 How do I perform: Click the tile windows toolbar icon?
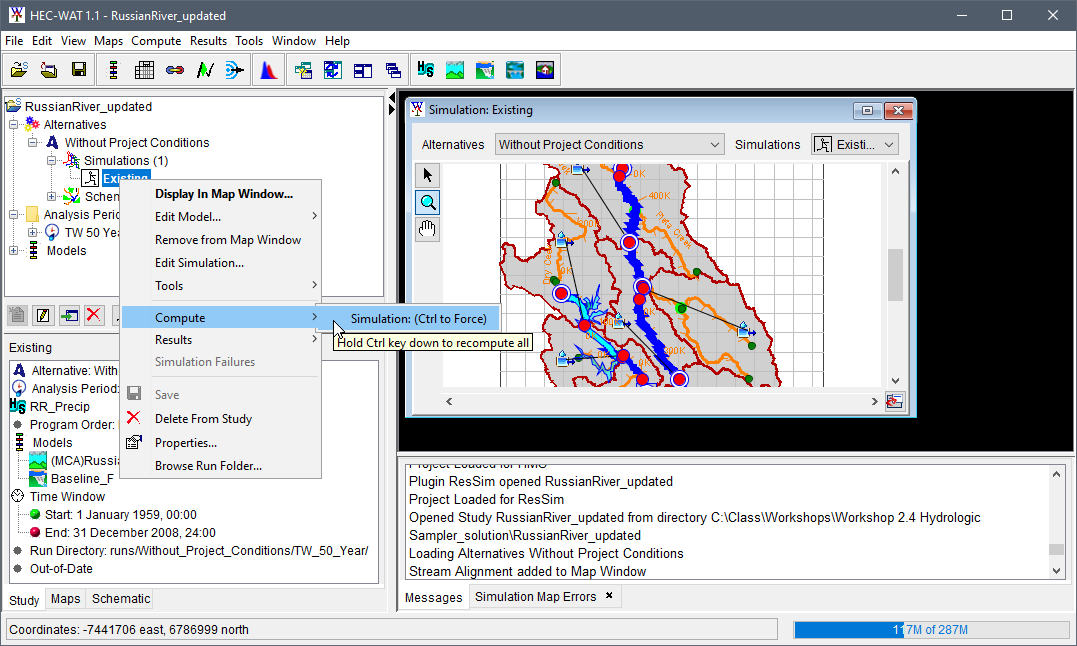363,70
